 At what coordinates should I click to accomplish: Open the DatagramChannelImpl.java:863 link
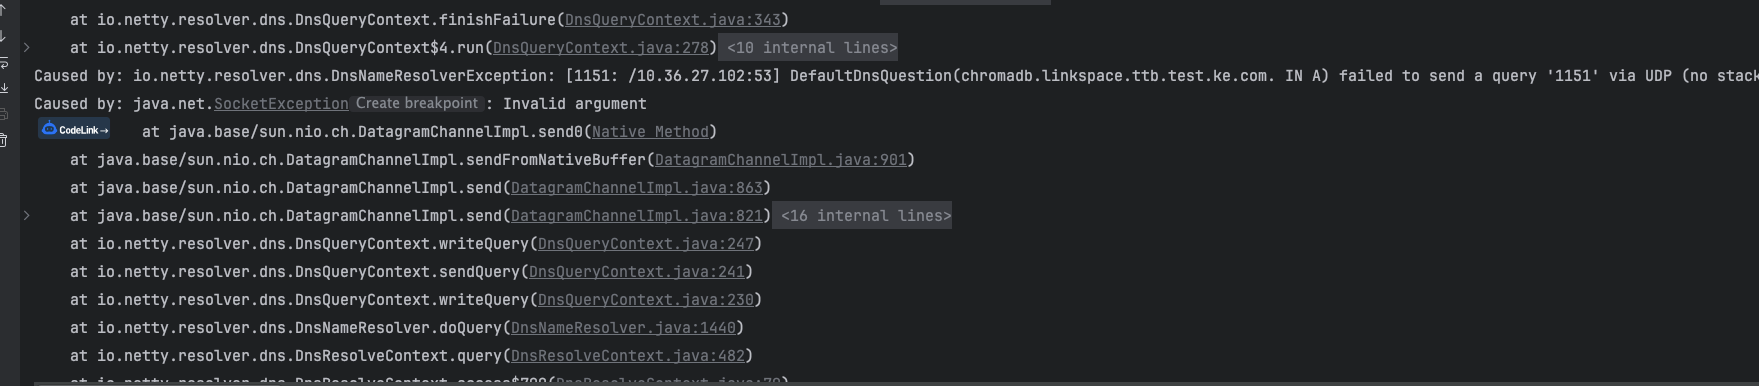(x=636, y=188)
